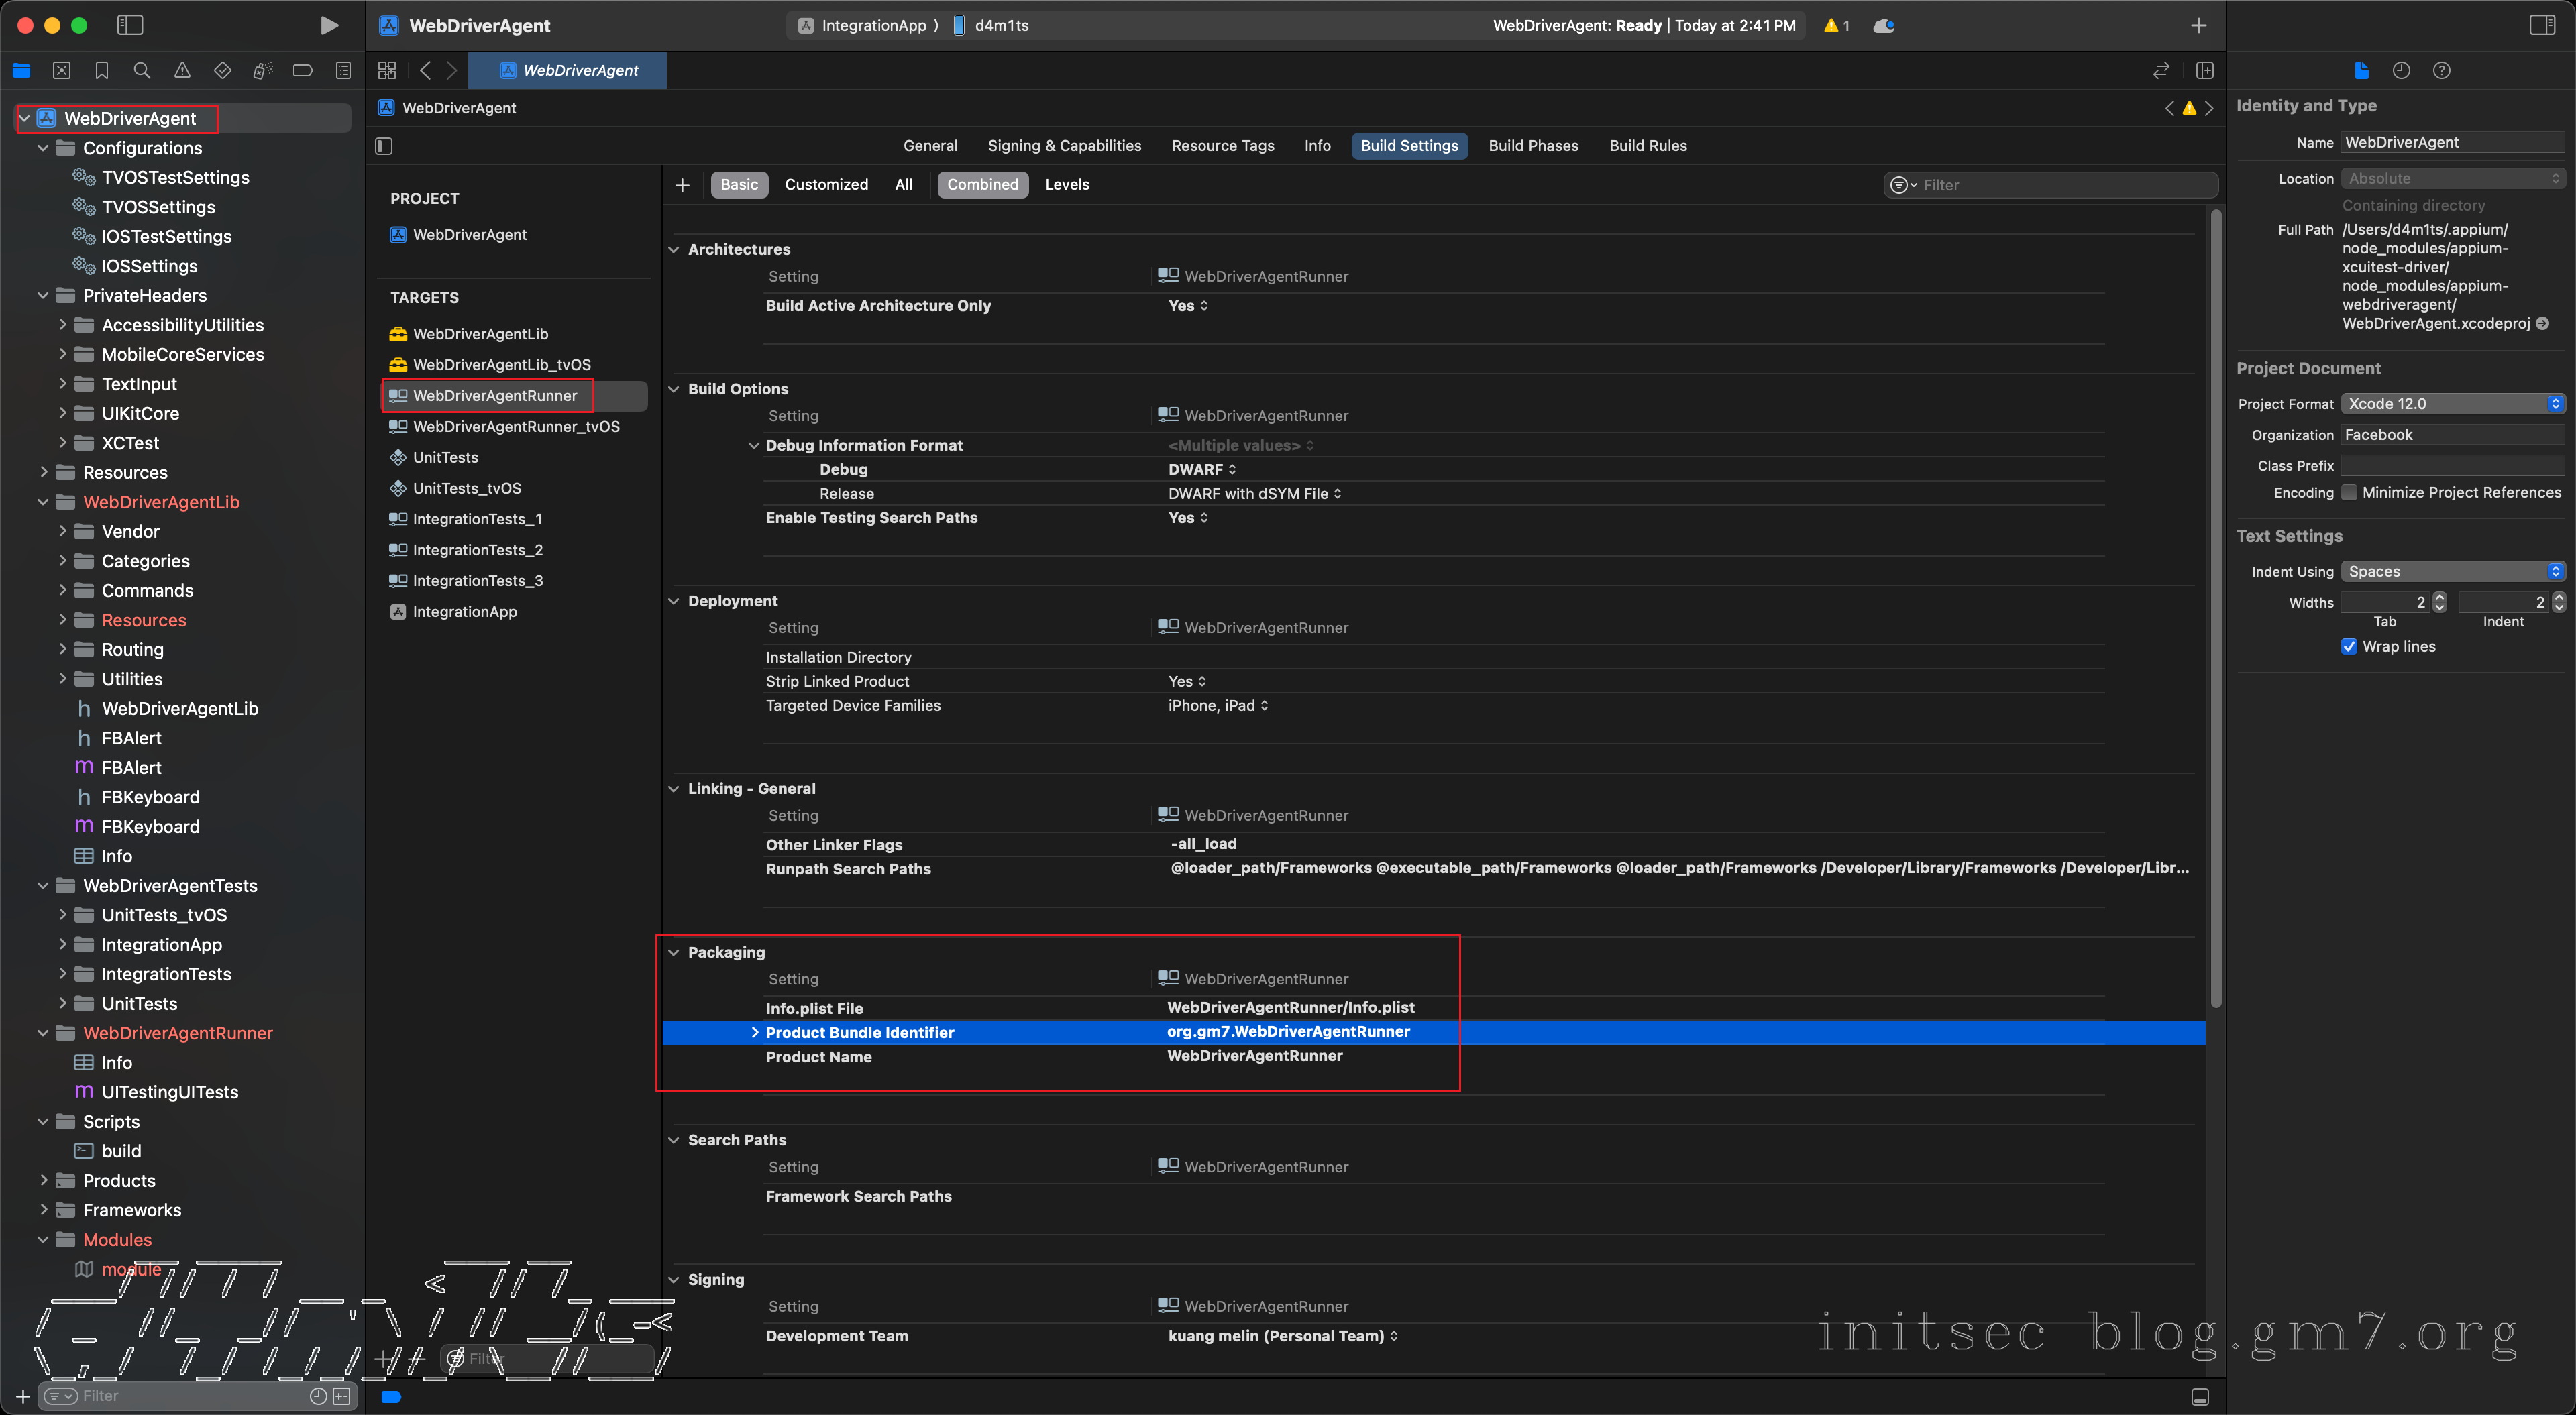Click the add build setting plus icon
Image resolution: width=2576 pixels, height=1415 pixels.
click(682, 185)
